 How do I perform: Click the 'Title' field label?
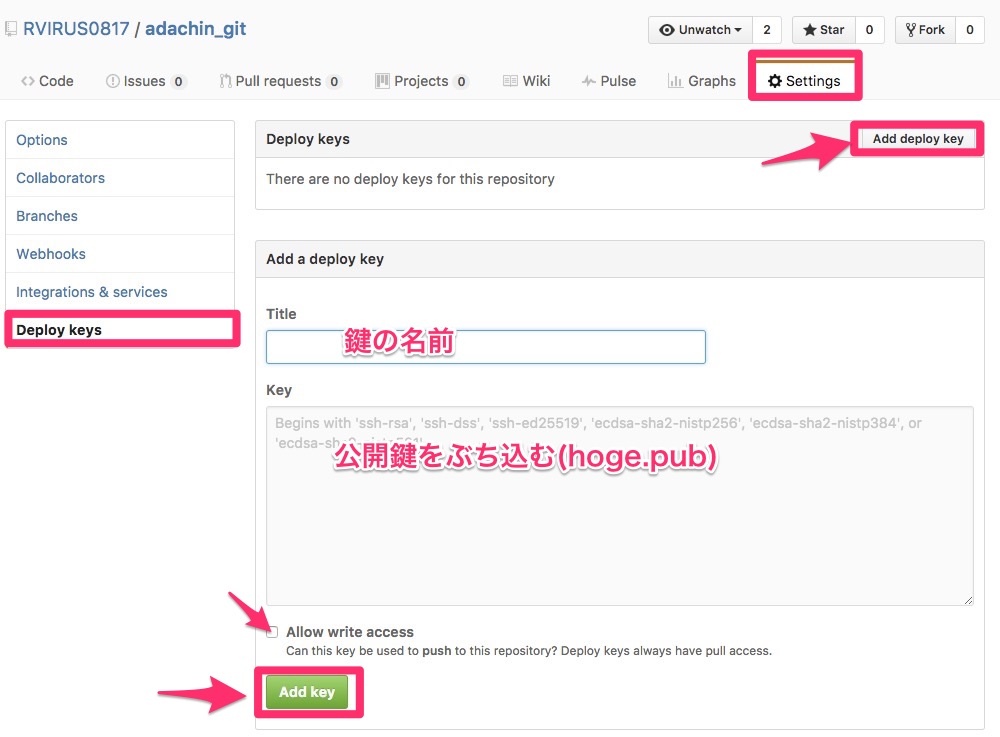pos(281,314)
